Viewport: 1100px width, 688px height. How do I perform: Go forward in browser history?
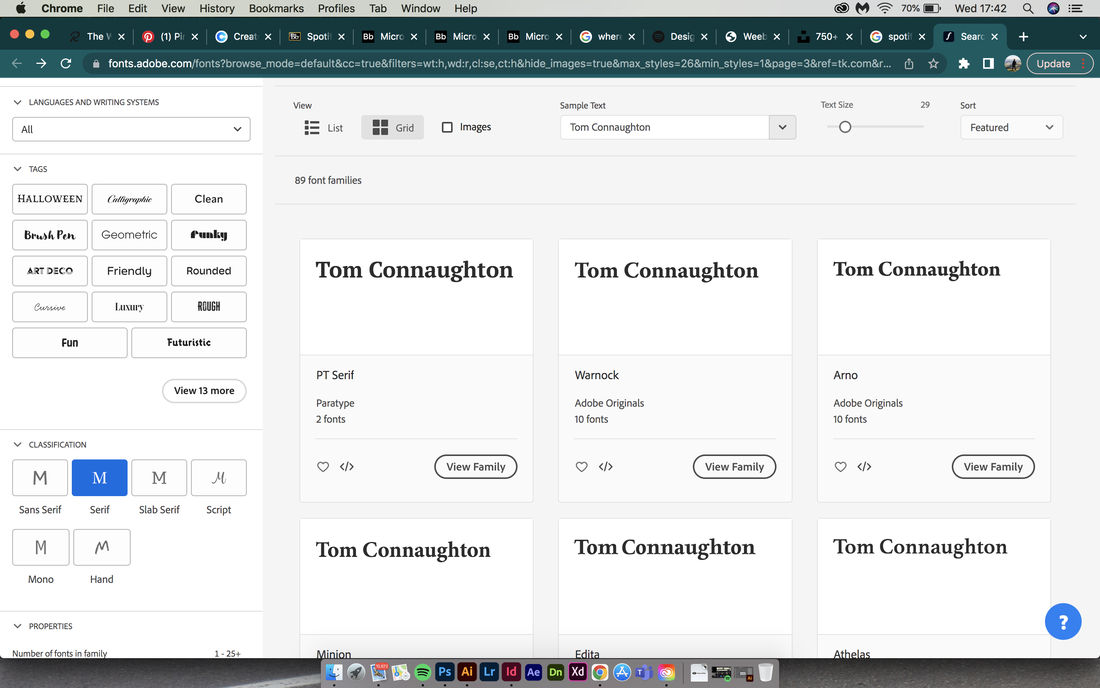(x=41, y=63)
